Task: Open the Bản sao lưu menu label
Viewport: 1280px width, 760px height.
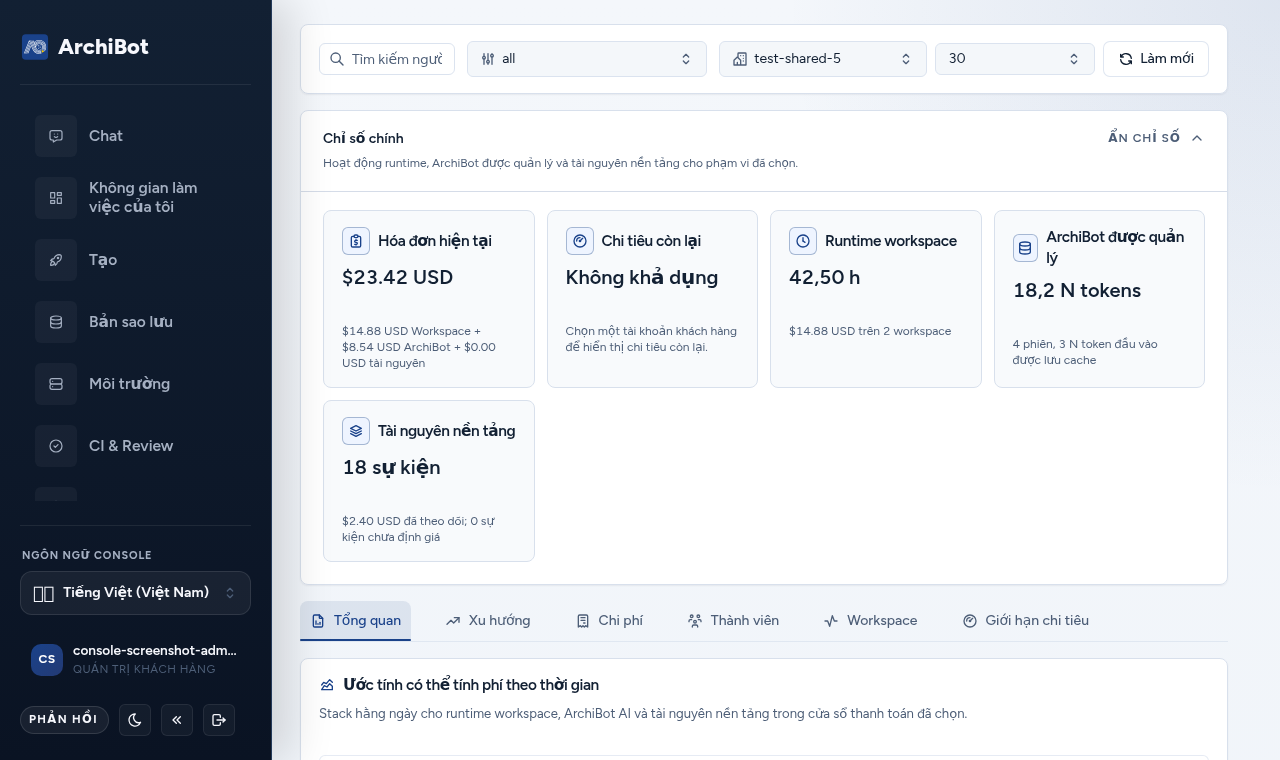Action: point(131,322)
